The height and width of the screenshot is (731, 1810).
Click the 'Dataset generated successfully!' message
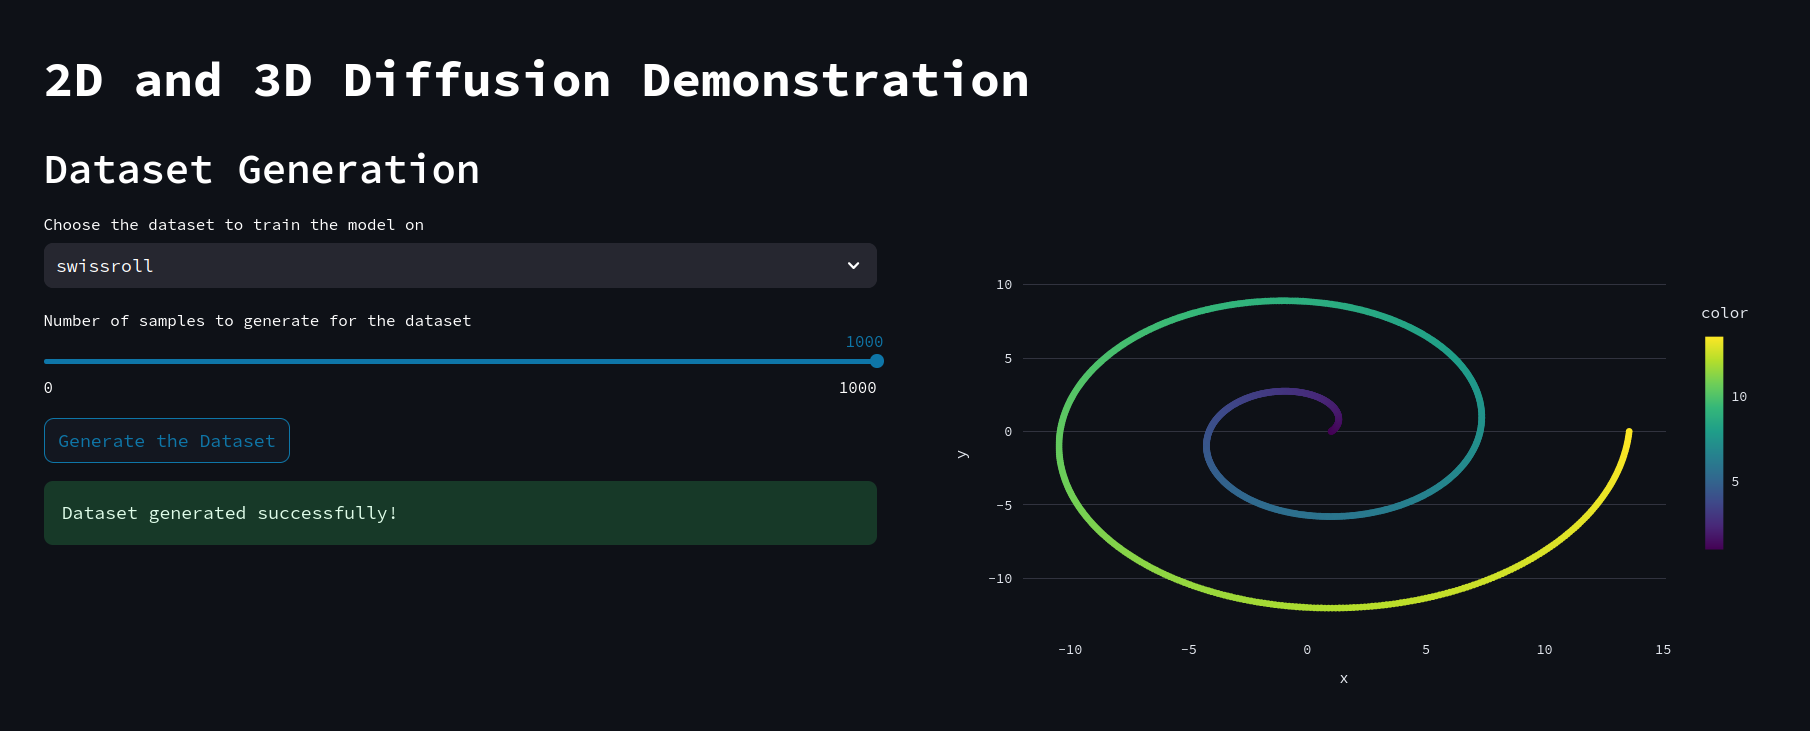230,513
